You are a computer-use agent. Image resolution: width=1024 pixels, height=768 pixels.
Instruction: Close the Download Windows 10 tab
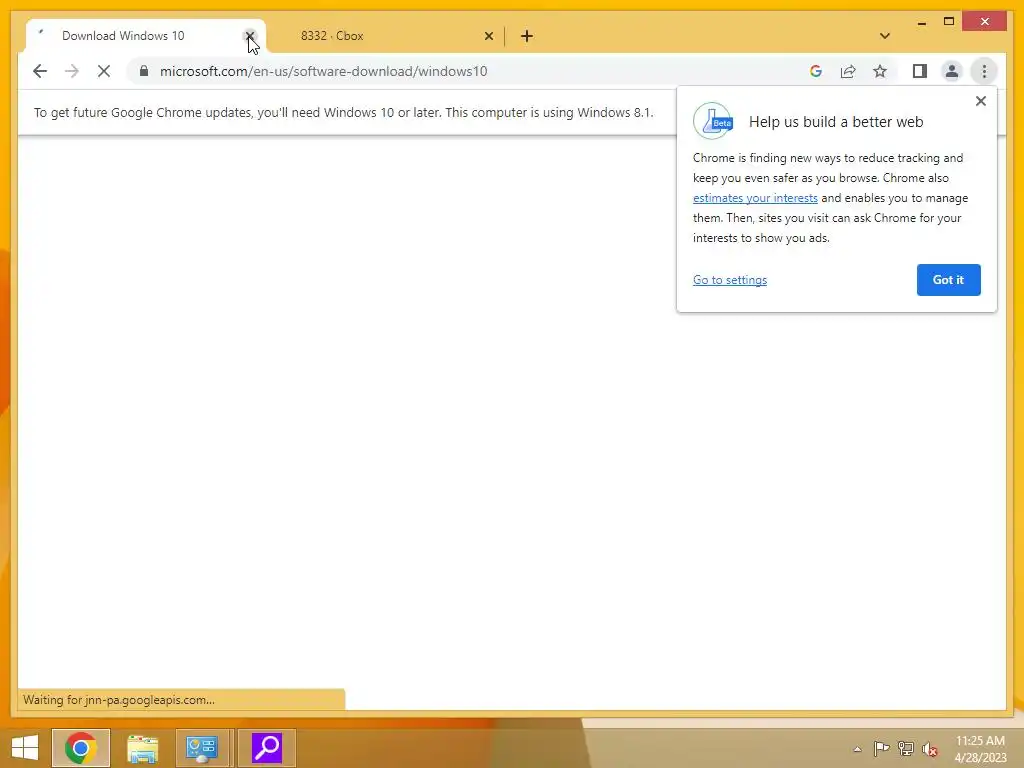click(x=249, y=36)
